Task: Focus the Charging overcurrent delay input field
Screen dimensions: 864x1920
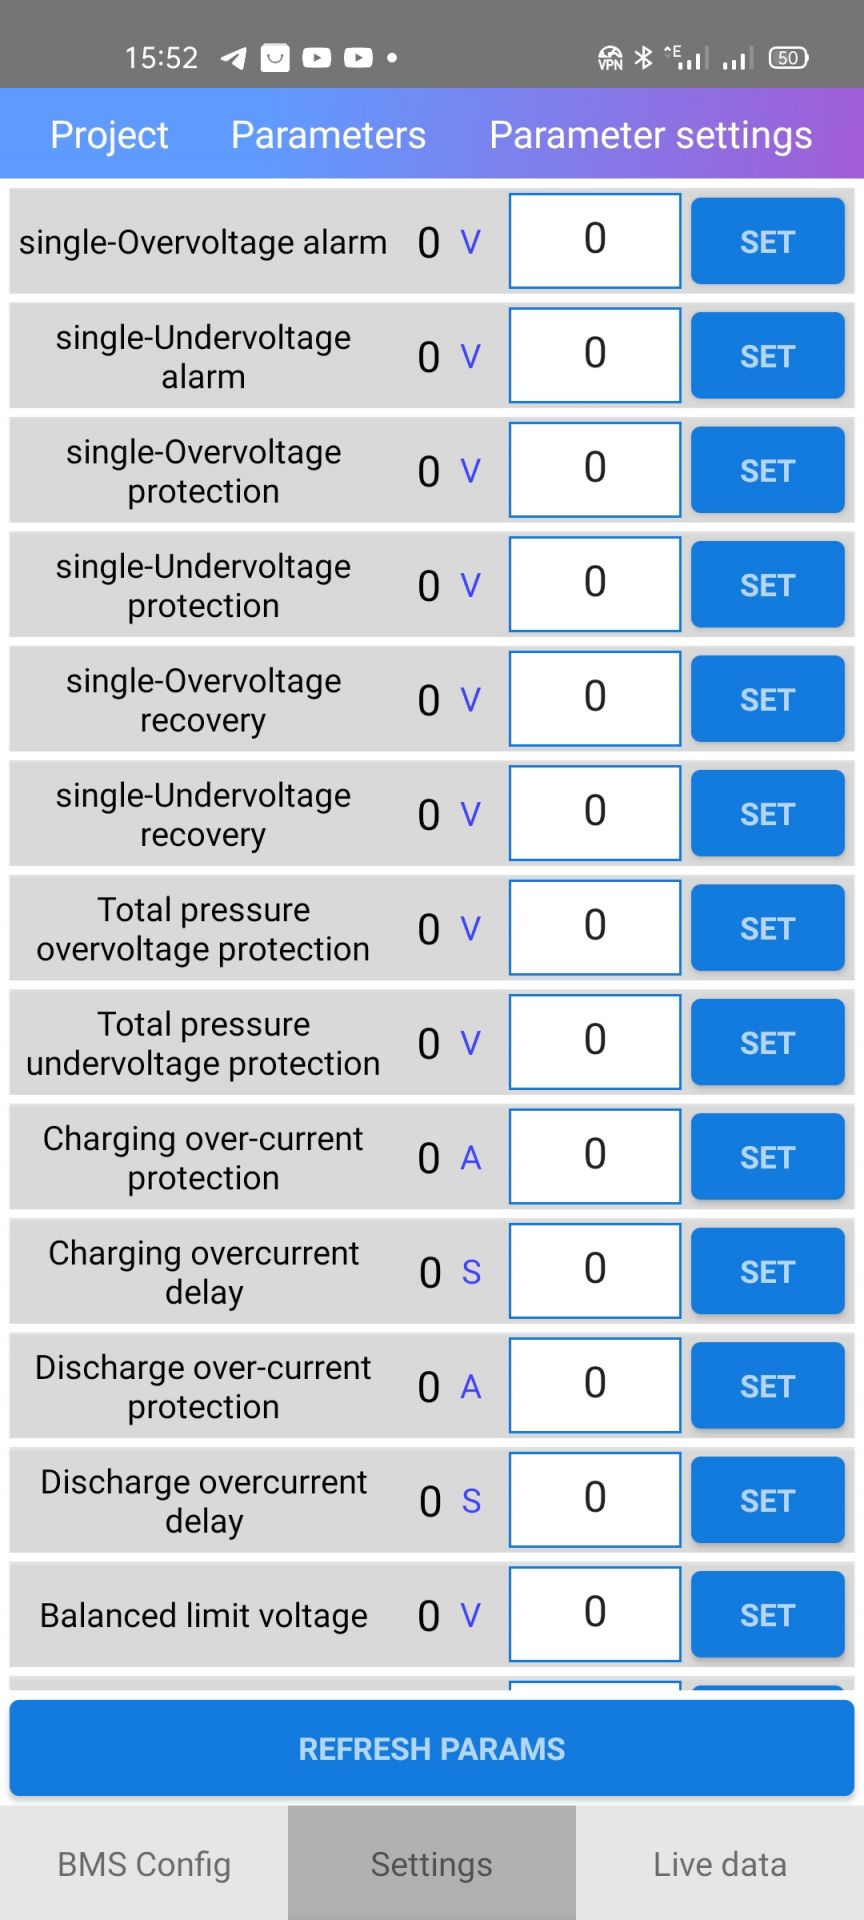Action: (x=595, y=1270)
